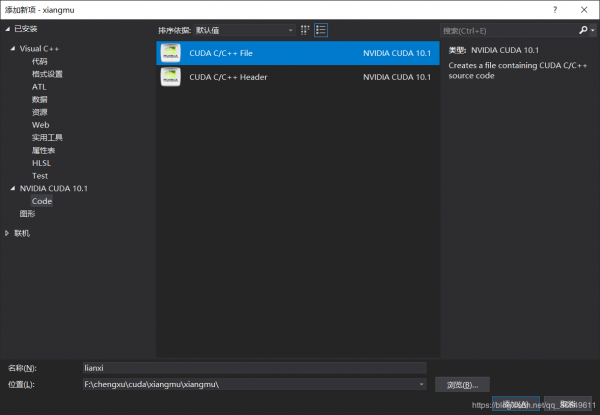Collapse the NVIDIA CUDA 10.1 node
The image size is (600, 415).
click(x=13, y=188)
